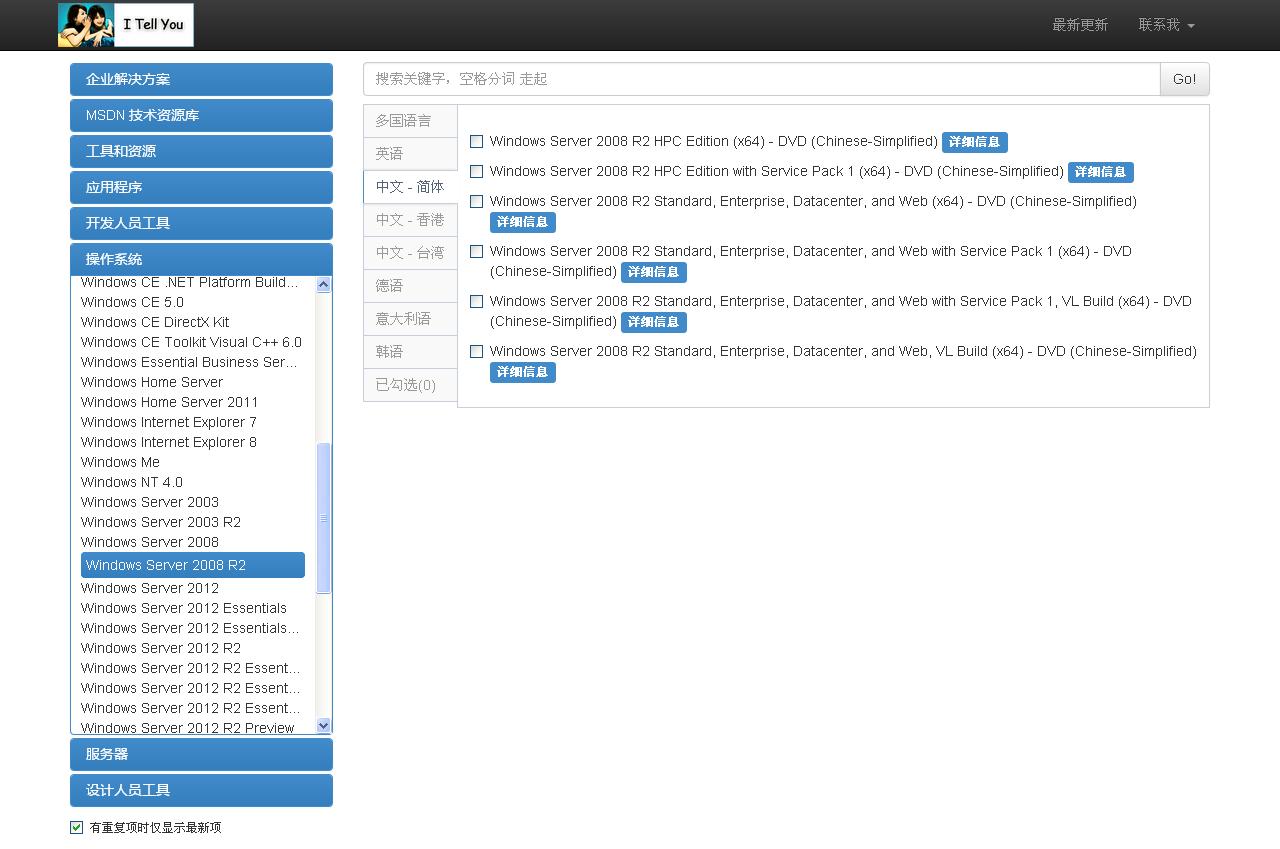Switch to the 英语 language tab

(410, 154)
